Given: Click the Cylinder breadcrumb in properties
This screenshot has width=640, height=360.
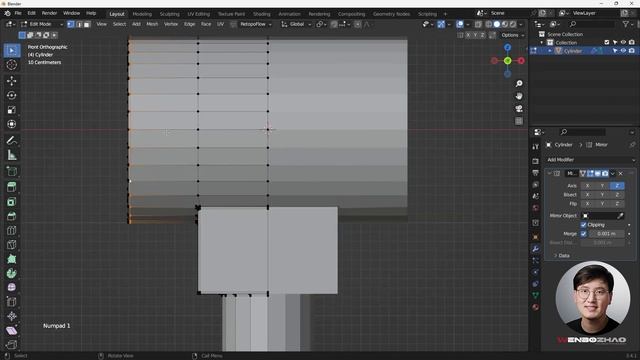Looking at the screenshot, I should point(563,145).
